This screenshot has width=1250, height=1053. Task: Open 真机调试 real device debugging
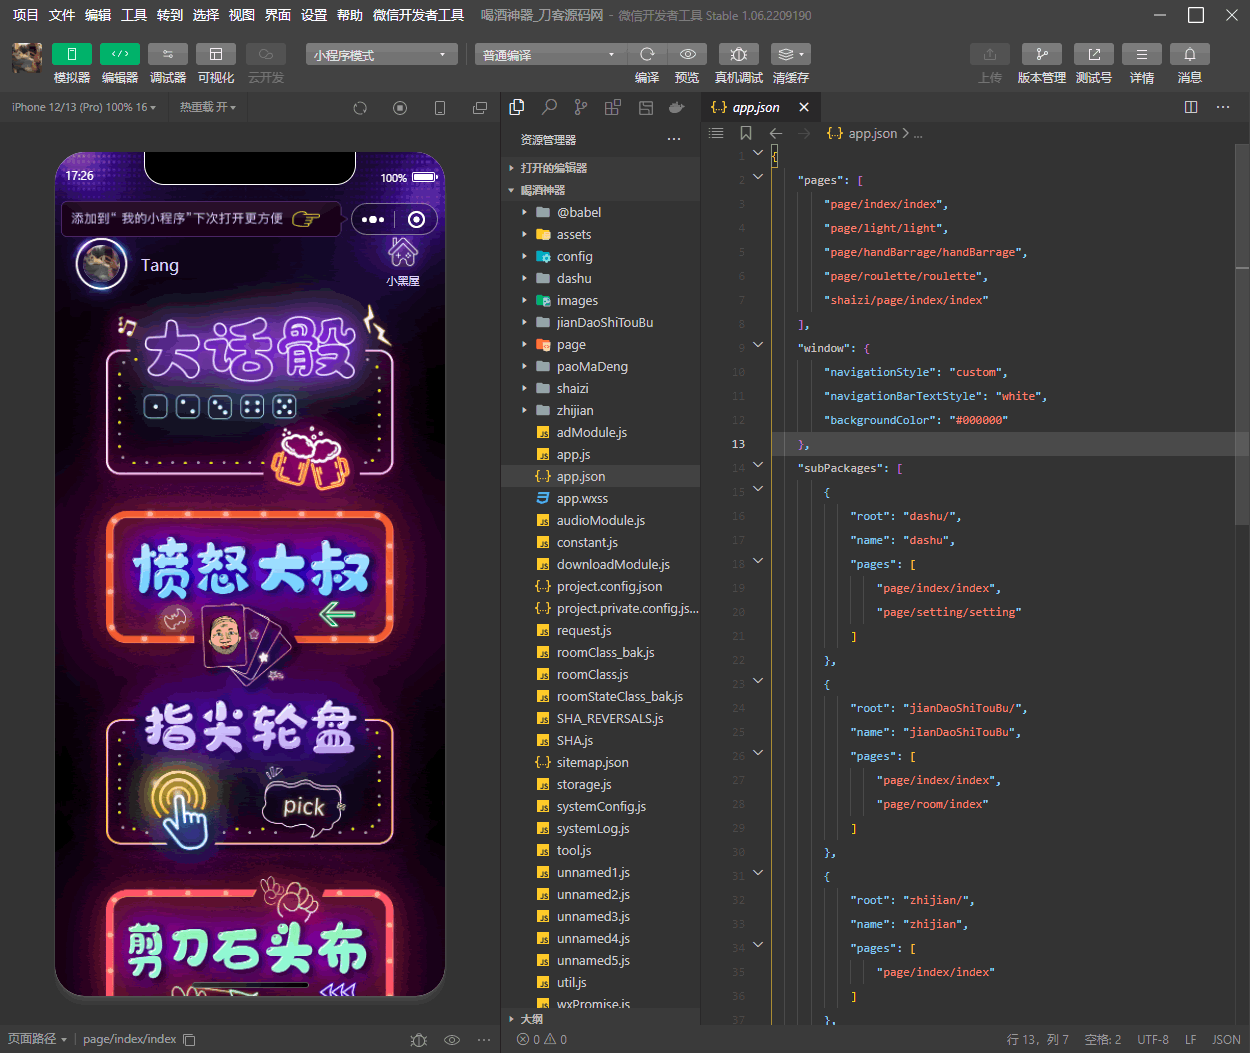tap(738, 54)
